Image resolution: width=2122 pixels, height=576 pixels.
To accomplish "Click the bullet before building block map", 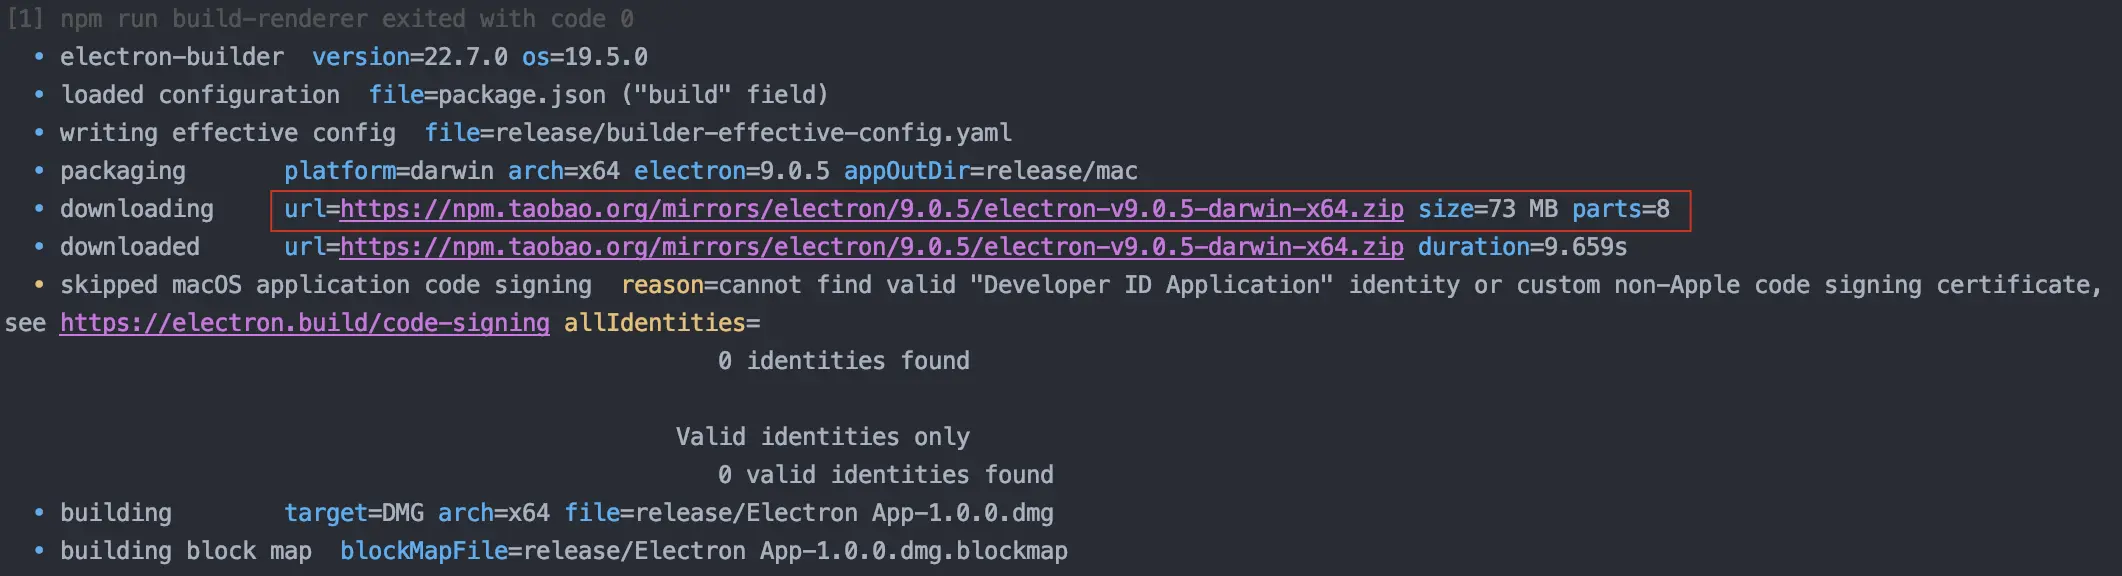I will tap(39, 551).
